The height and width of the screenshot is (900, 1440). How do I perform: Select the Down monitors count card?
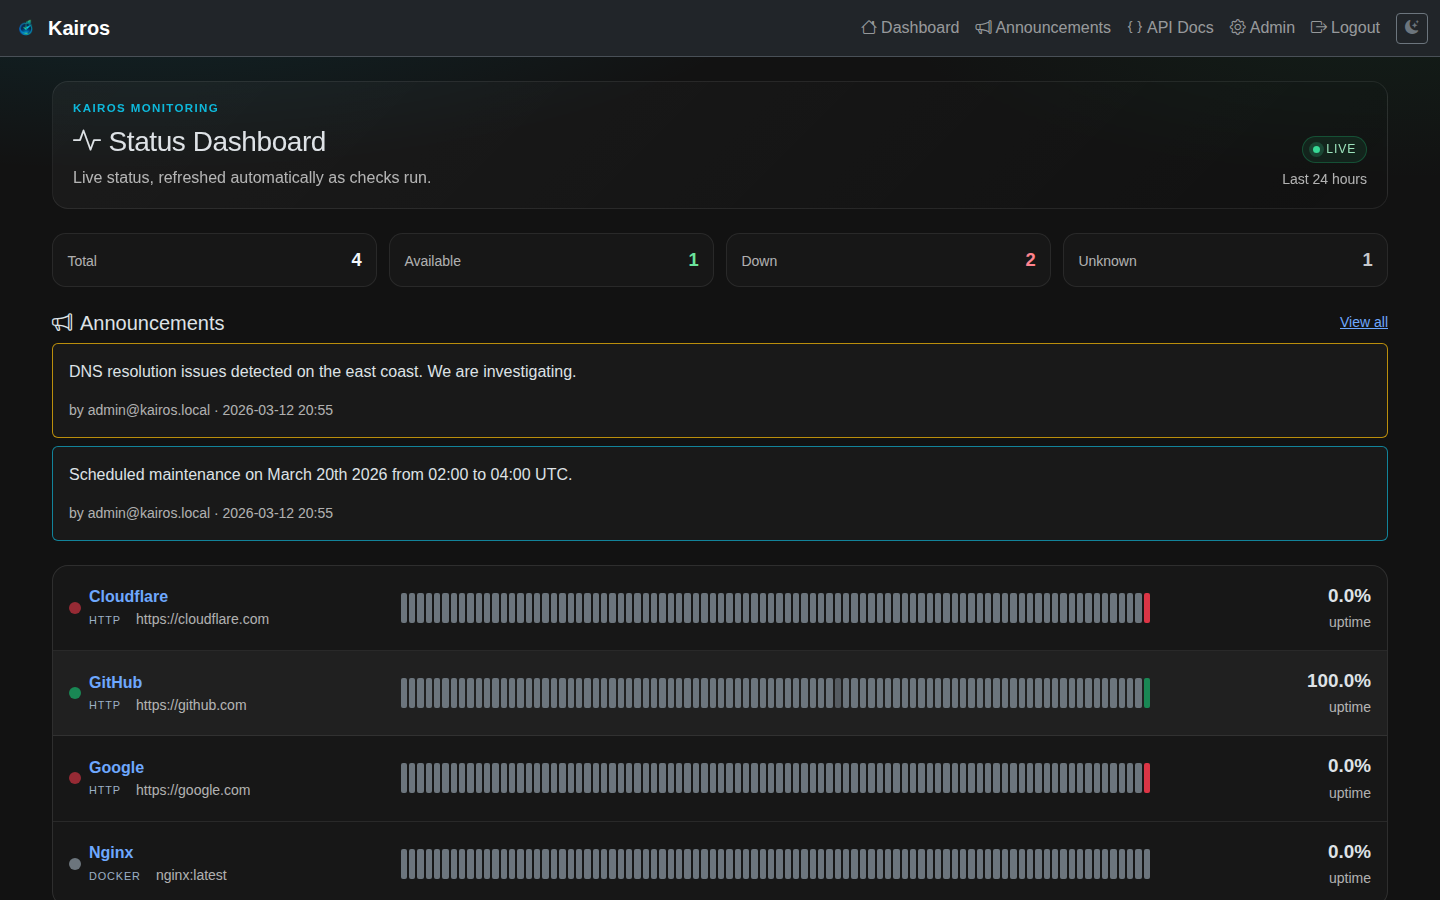pyautogui.click(x=887, y=260)
